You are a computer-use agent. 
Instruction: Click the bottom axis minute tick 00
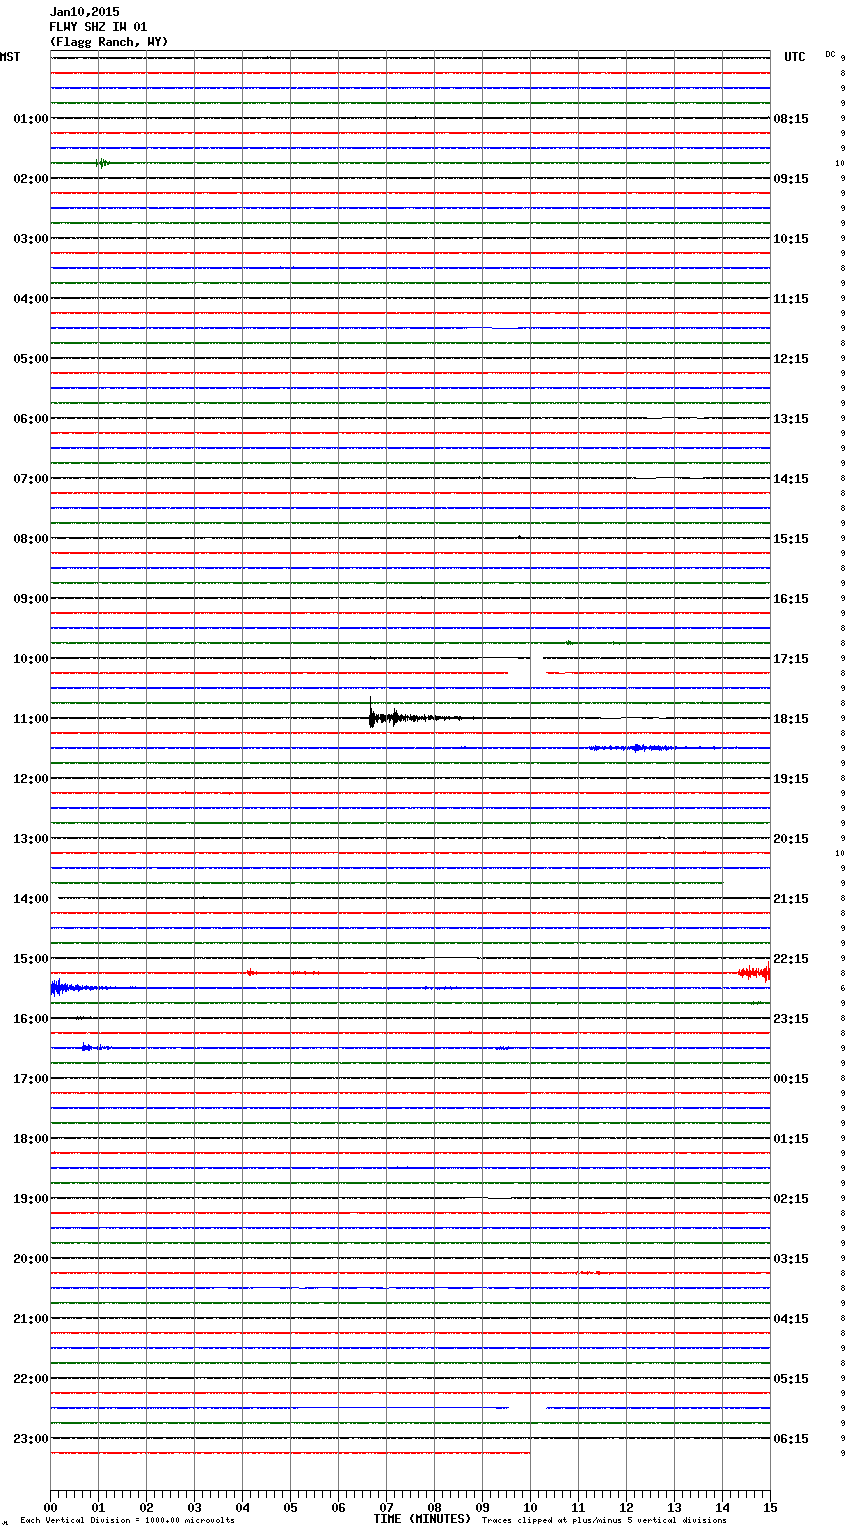(50, 1508)
